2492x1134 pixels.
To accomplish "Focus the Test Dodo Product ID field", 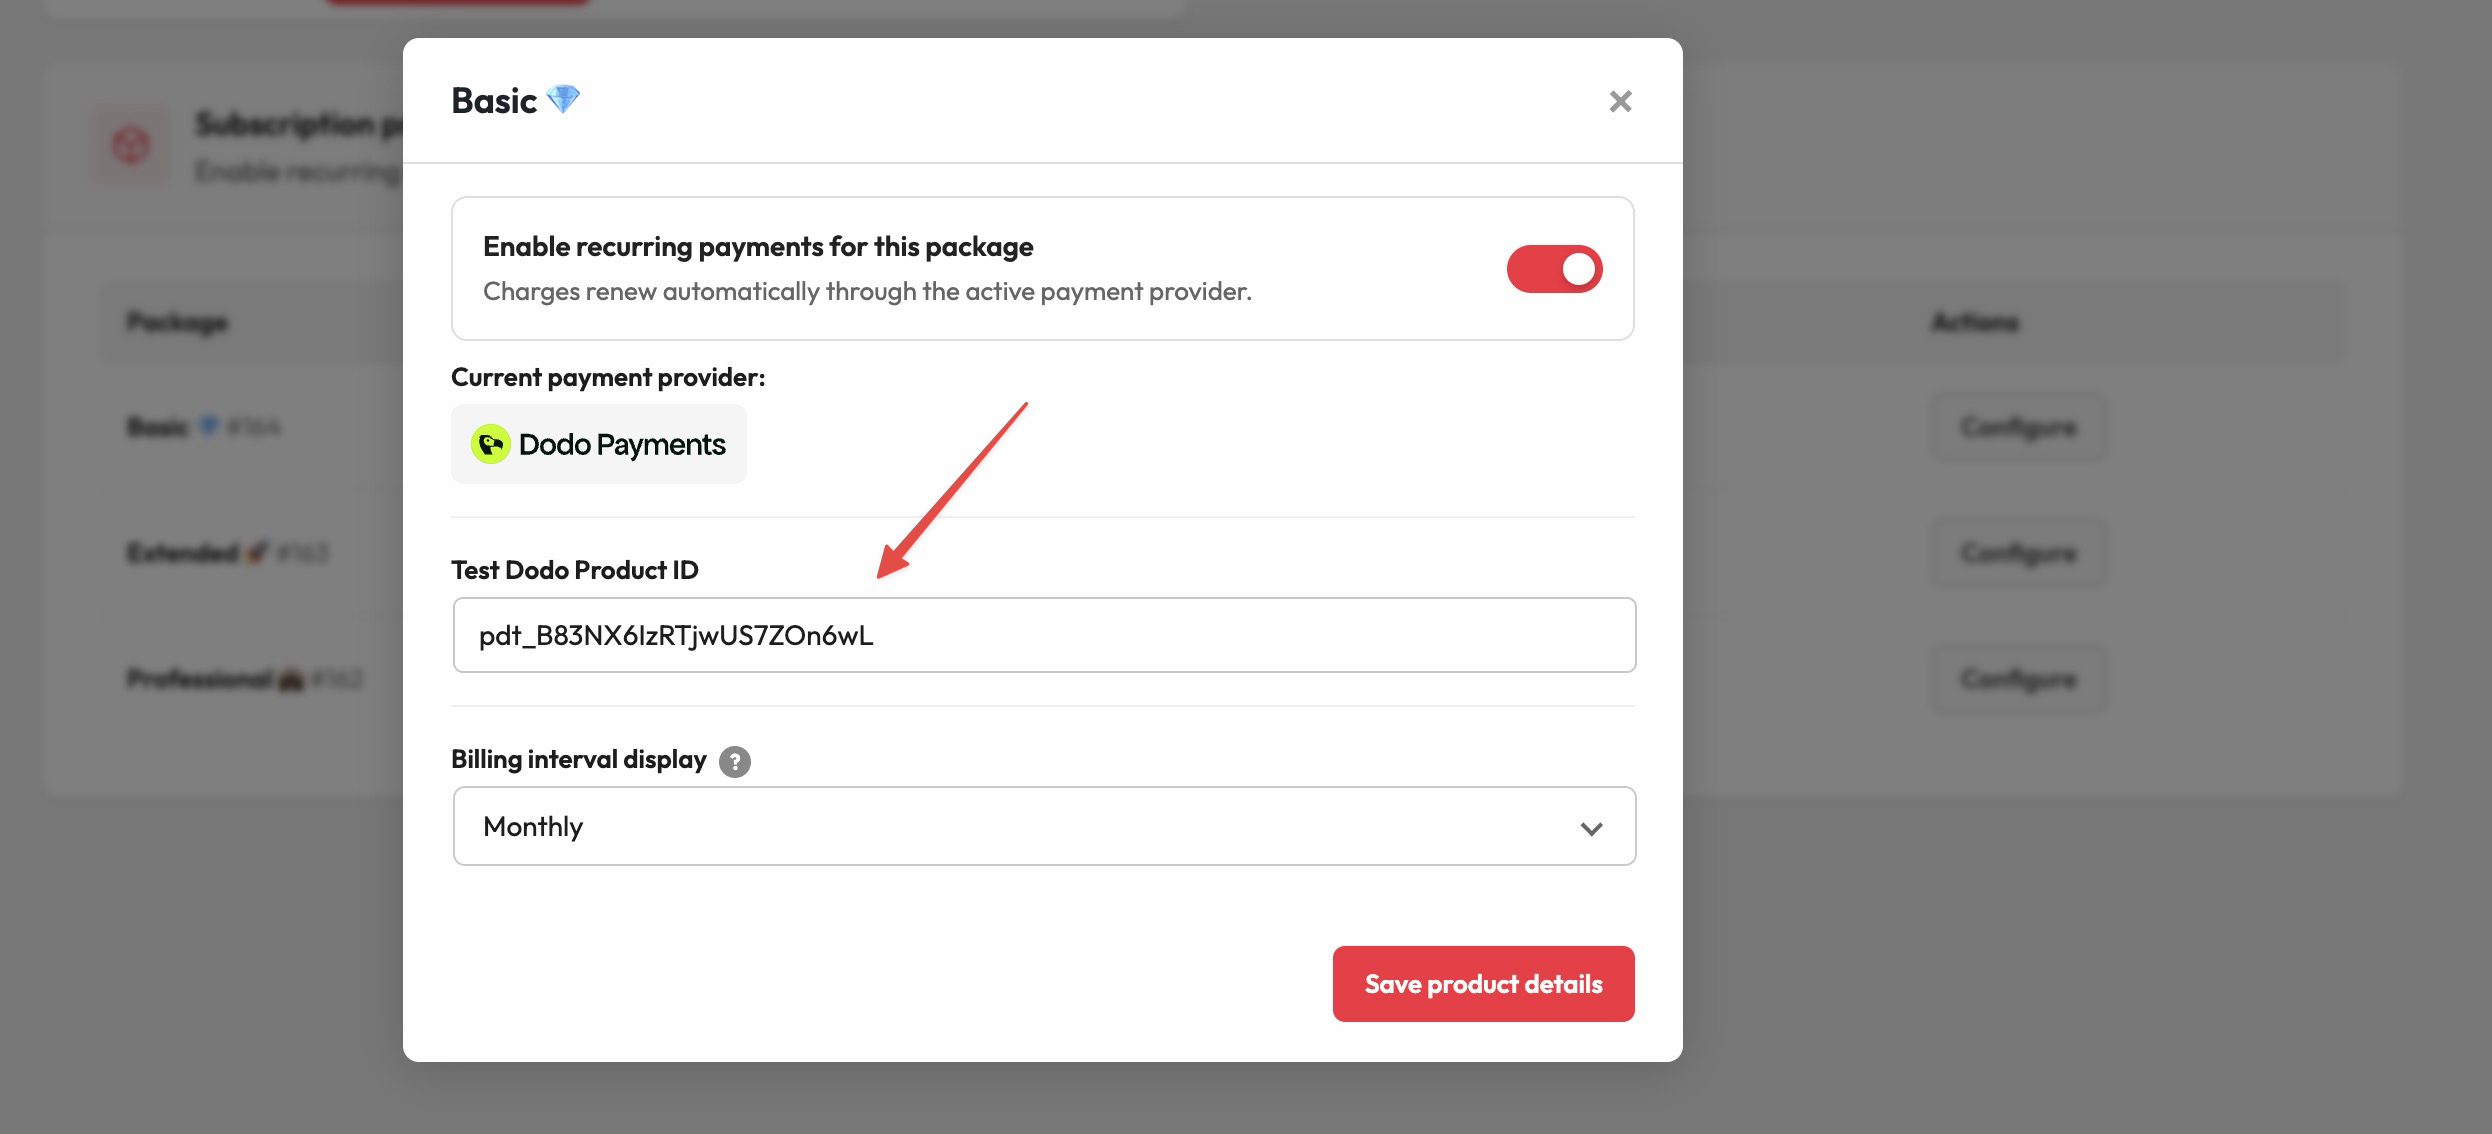I will 1044,635.
